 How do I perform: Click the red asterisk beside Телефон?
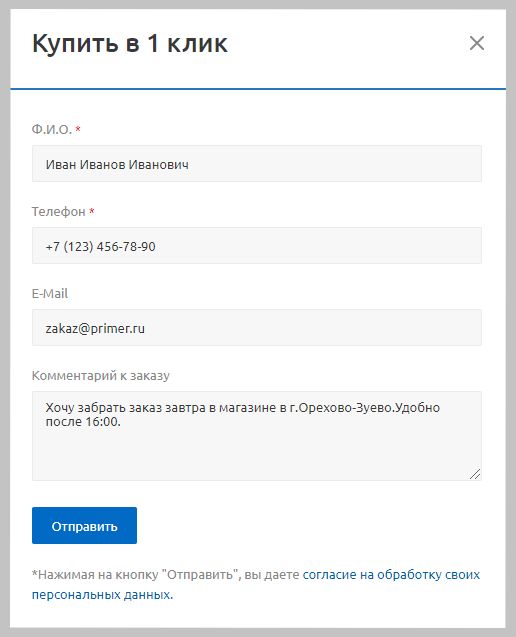click(92, 211)
